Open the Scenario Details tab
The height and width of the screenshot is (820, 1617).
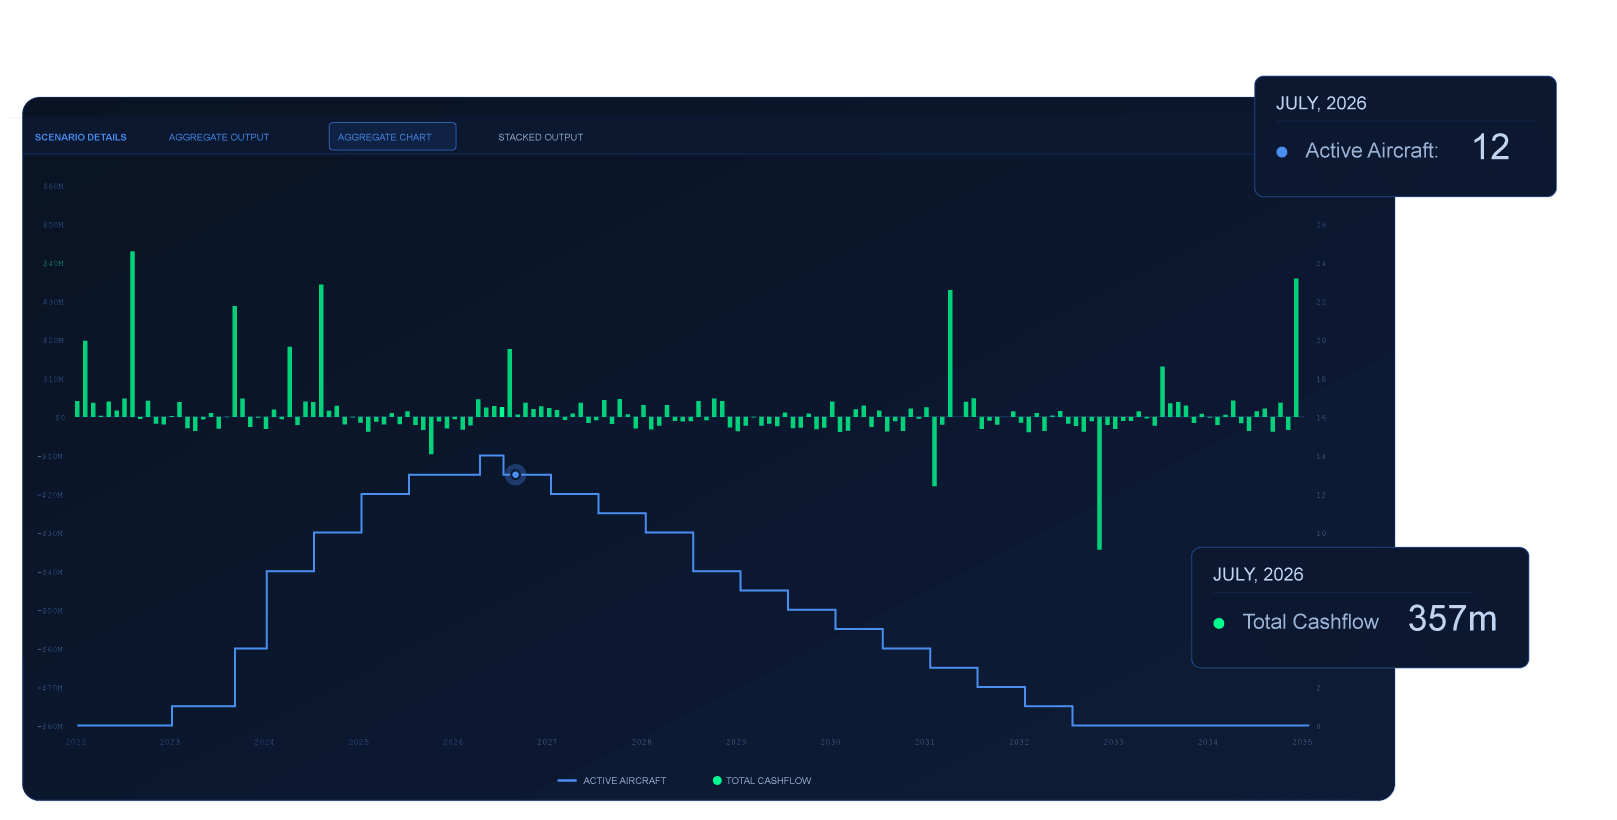[x=81, y=137]
